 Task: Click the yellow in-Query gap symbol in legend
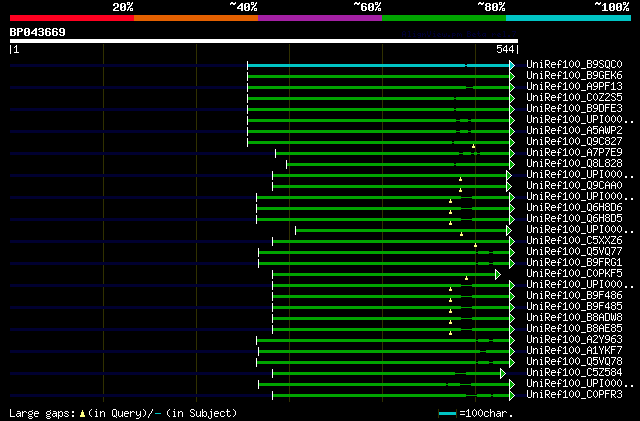[x=82, y=414]
